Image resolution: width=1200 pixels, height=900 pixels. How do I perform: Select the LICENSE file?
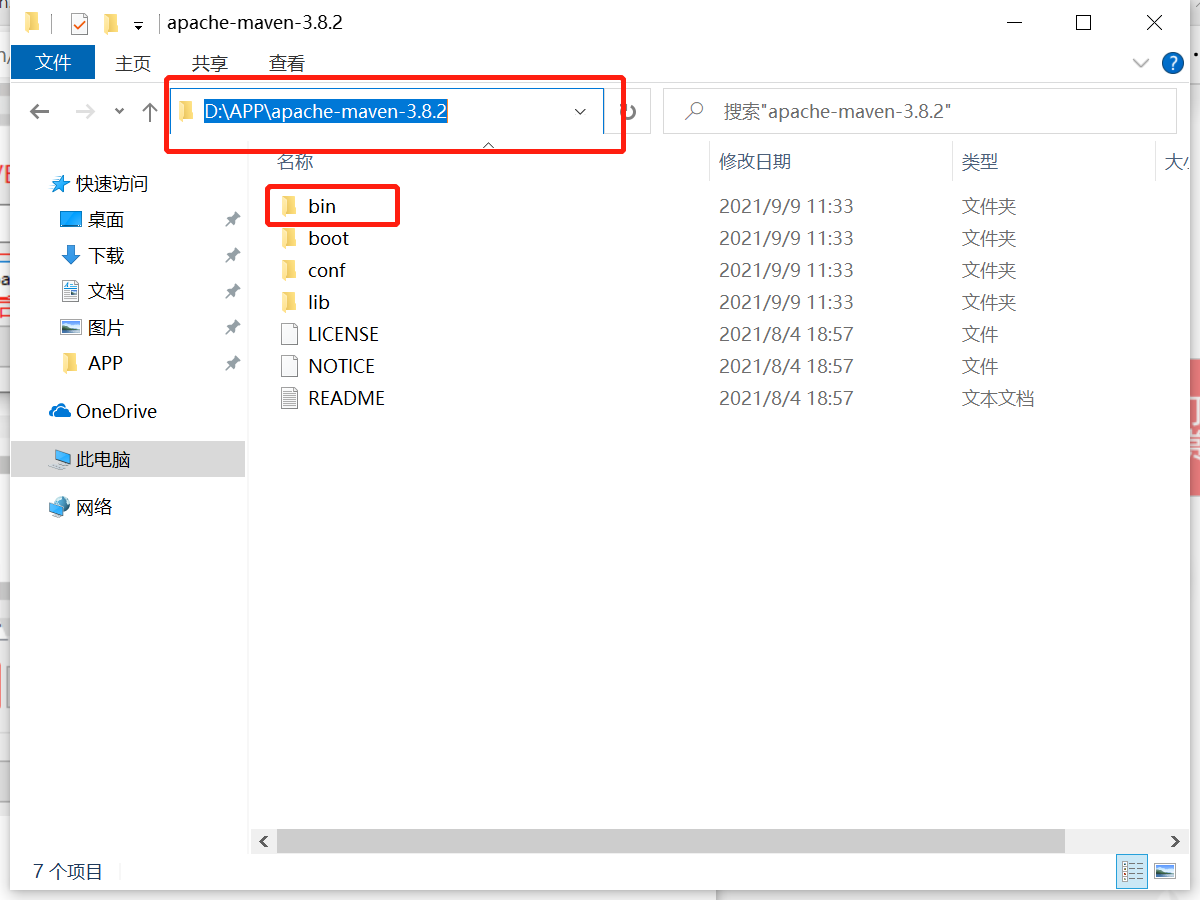343,334
